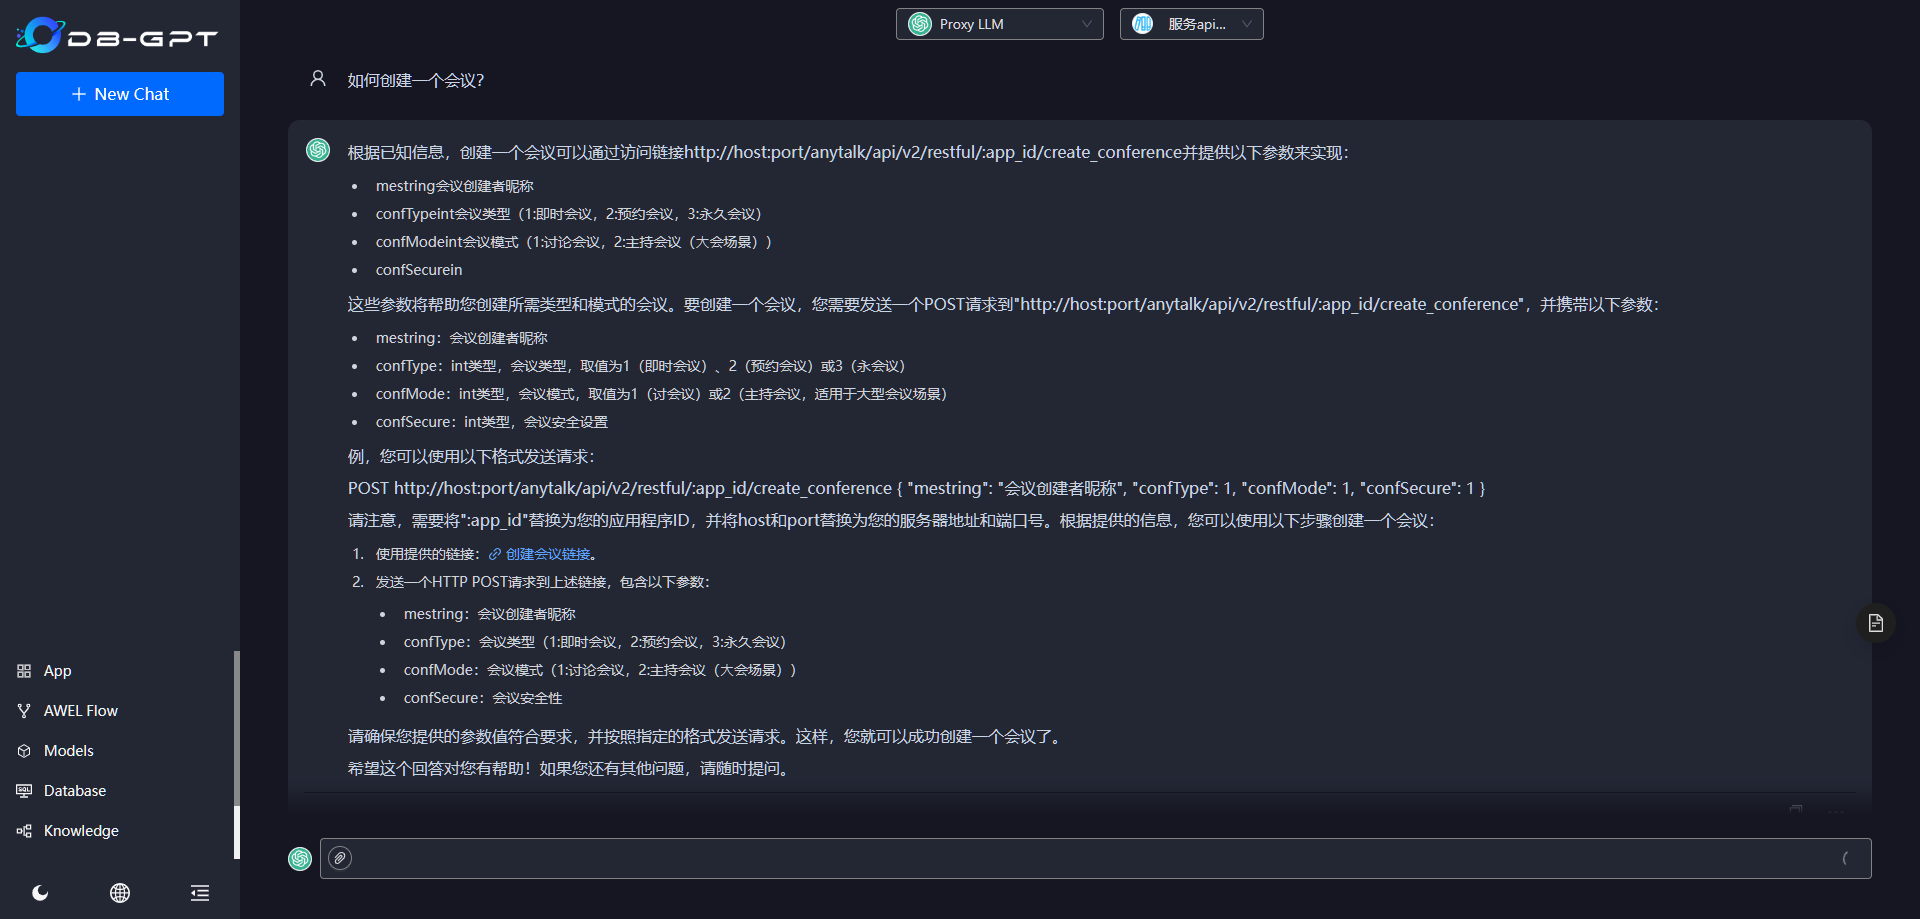
Task: Click the sentence starting '这些参数将帮助您创建所需类型'
Action: pyautogui.click(x=1003, y=305)
